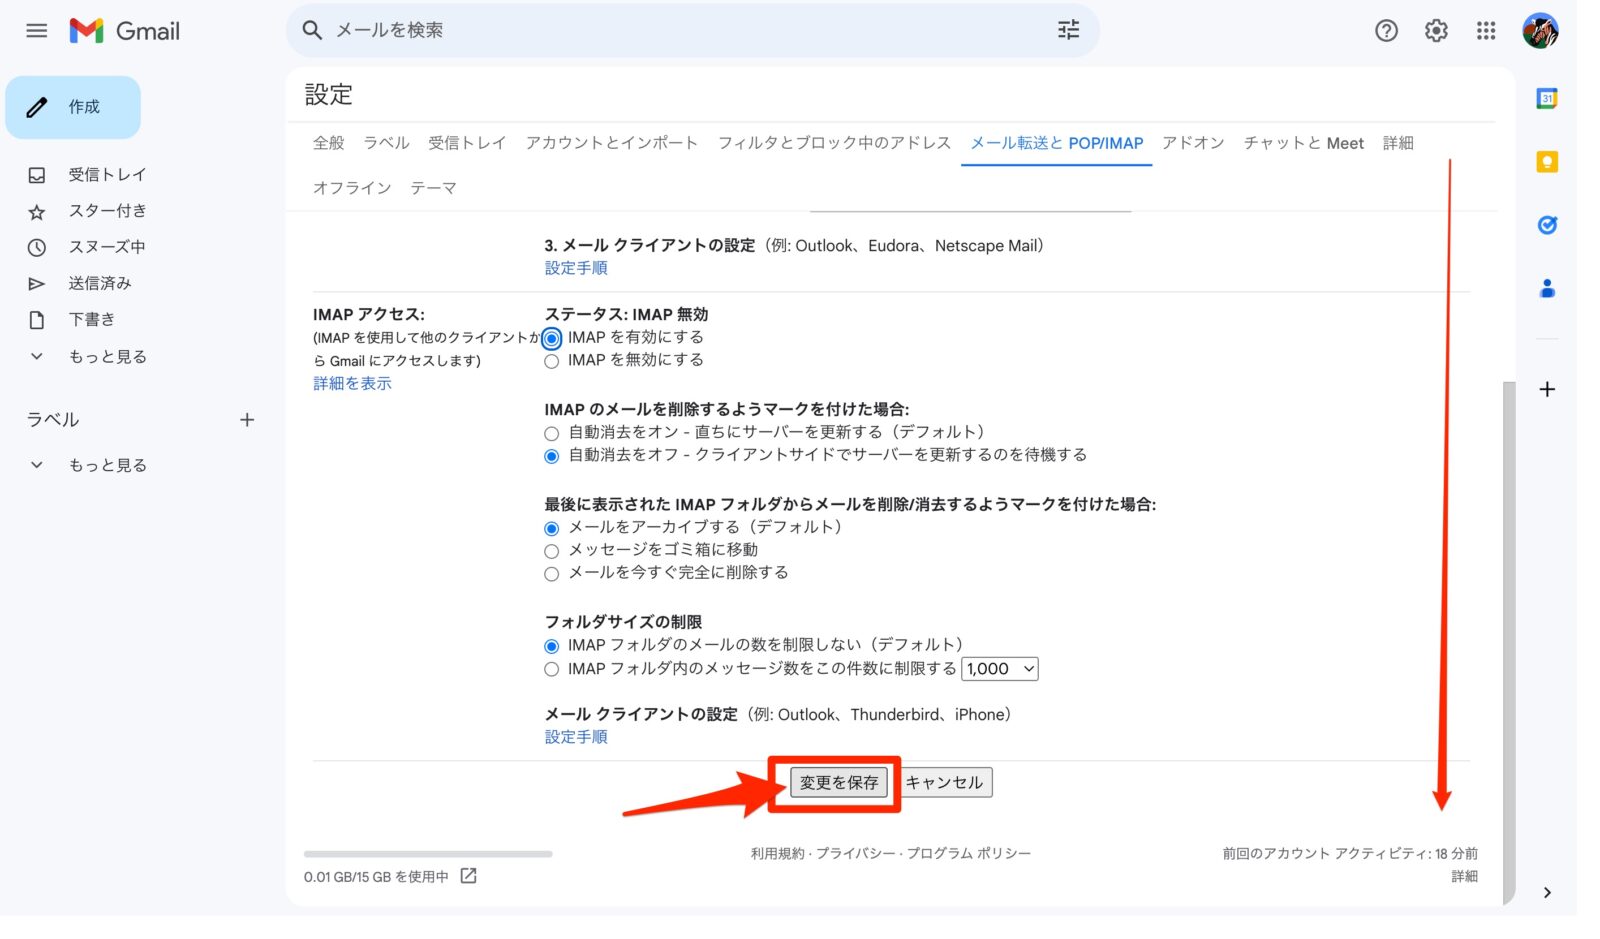Click the キャンセル button

tap(945, 783)
